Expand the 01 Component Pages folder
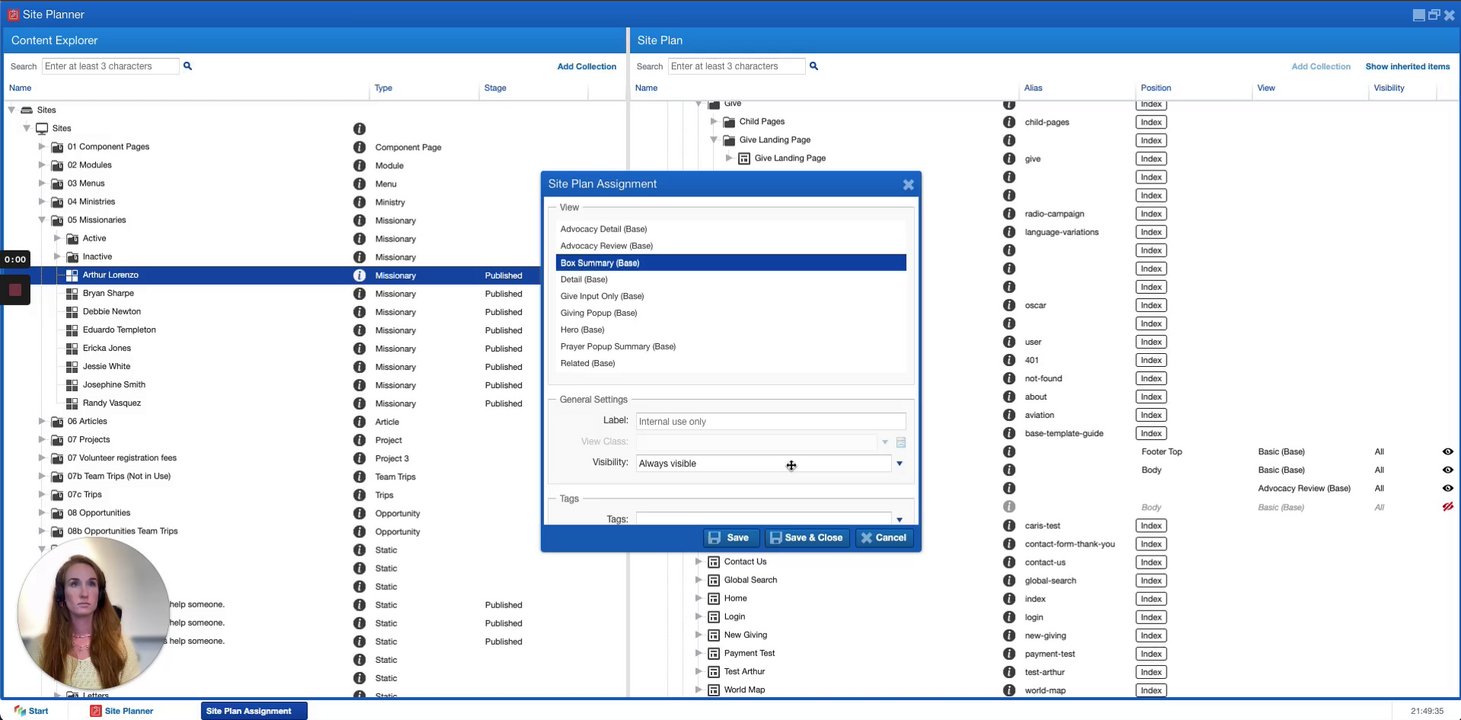 [42, 147]
